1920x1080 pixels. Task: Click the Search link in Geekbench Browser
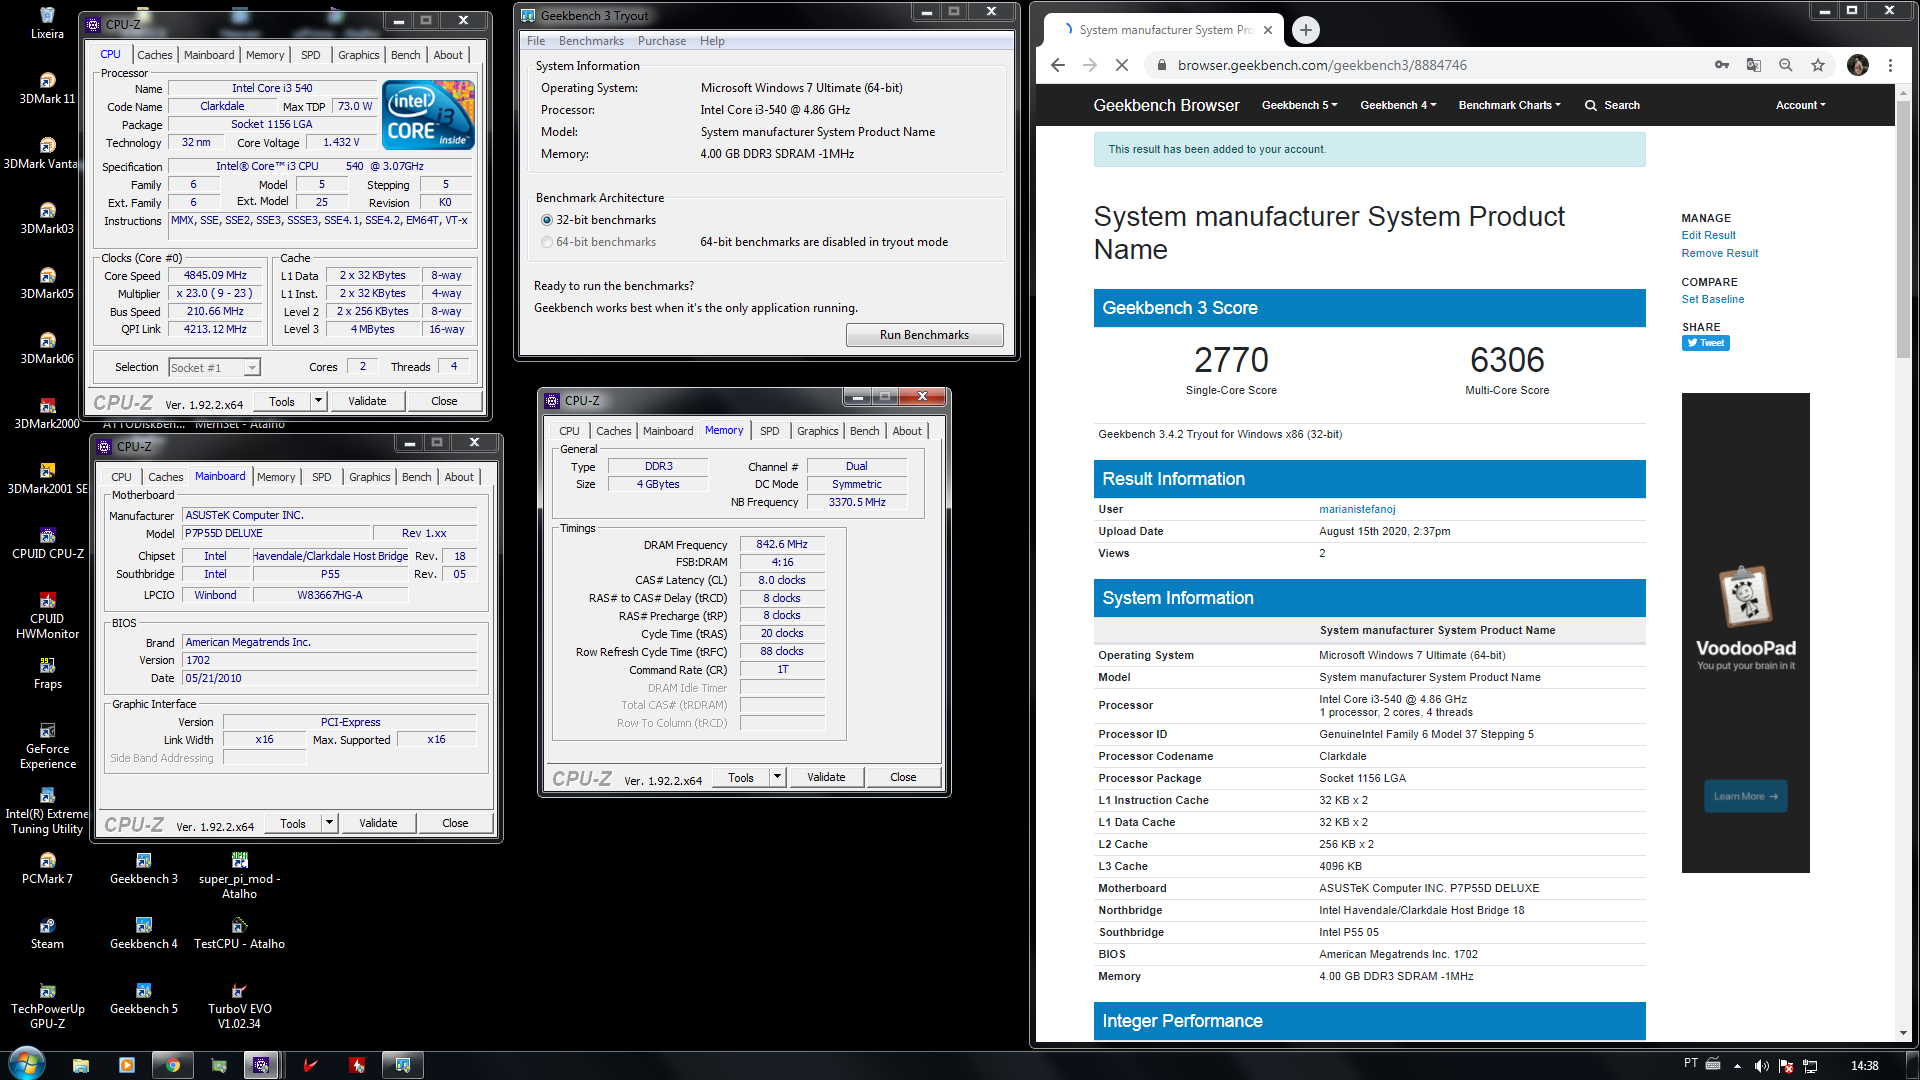pos(1612,105)
